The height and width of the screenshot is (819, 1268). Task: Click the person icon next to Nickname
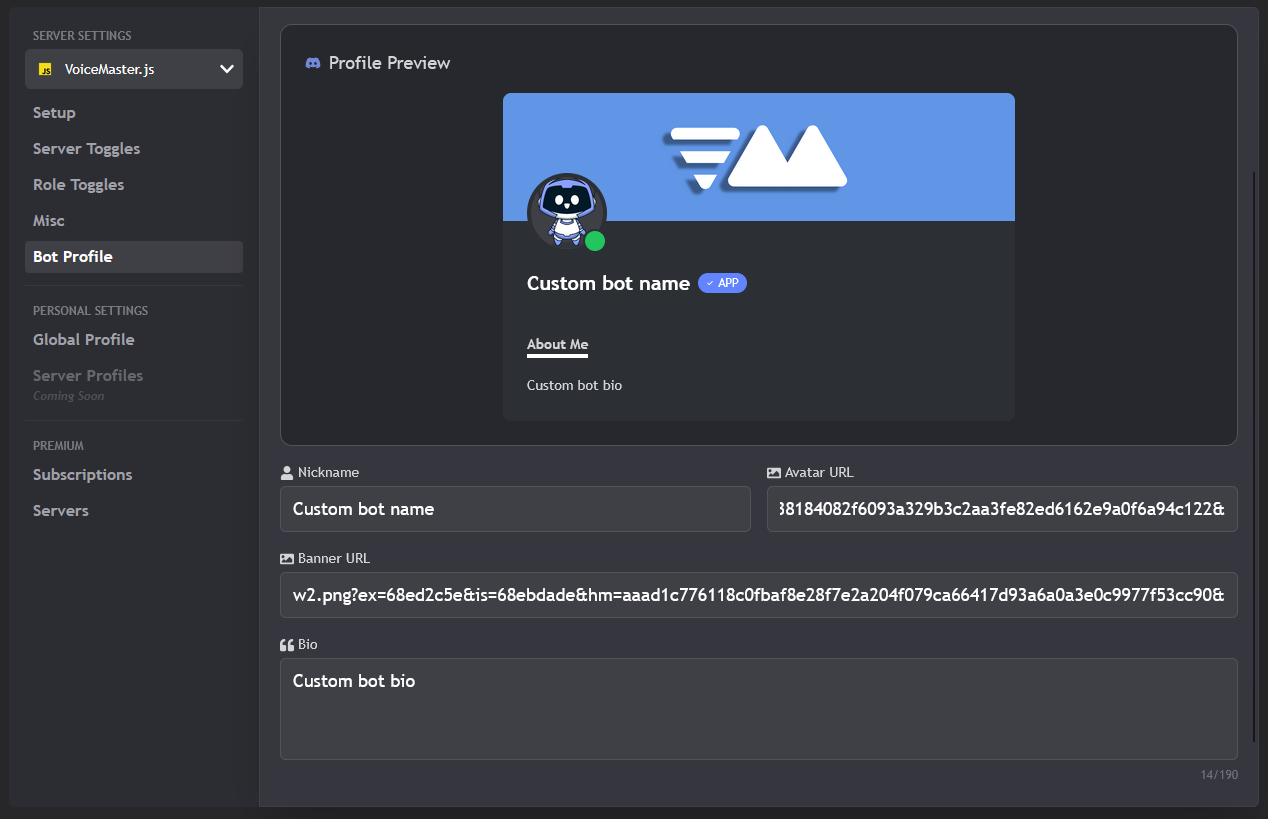pos(285,471)
